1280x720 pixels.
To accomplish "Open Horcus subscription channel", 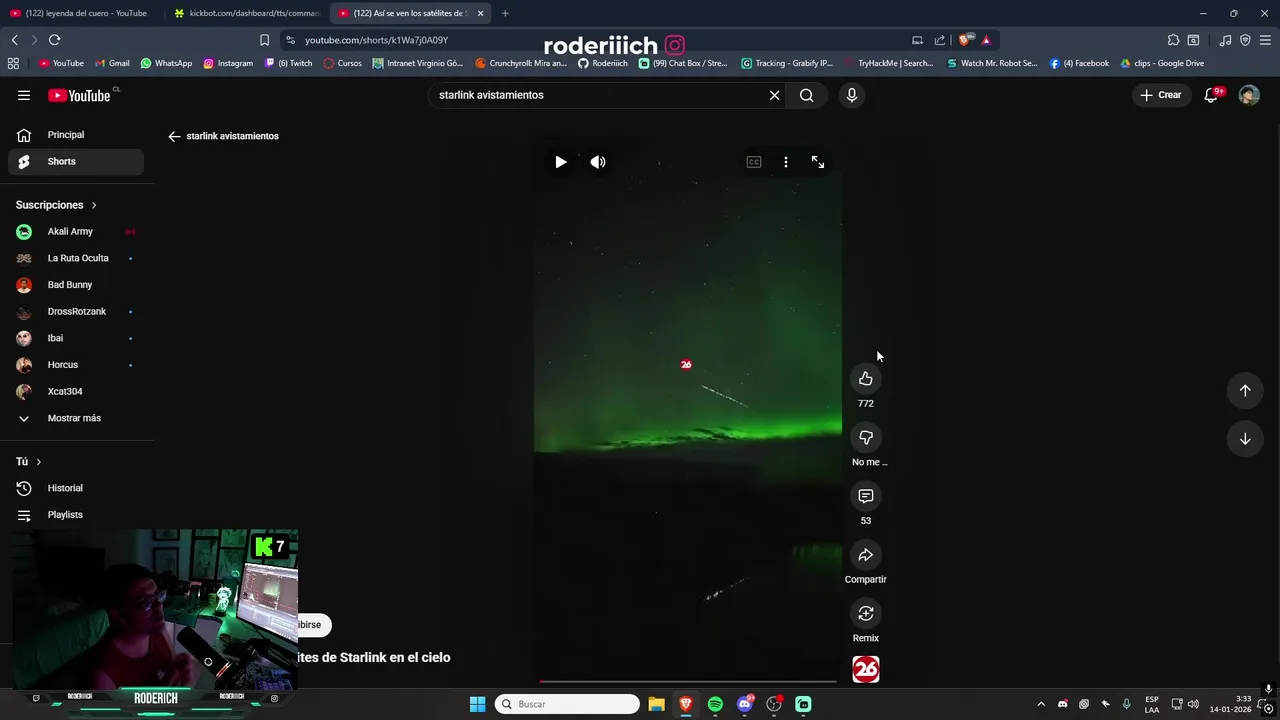I will [x=76, y=365].
